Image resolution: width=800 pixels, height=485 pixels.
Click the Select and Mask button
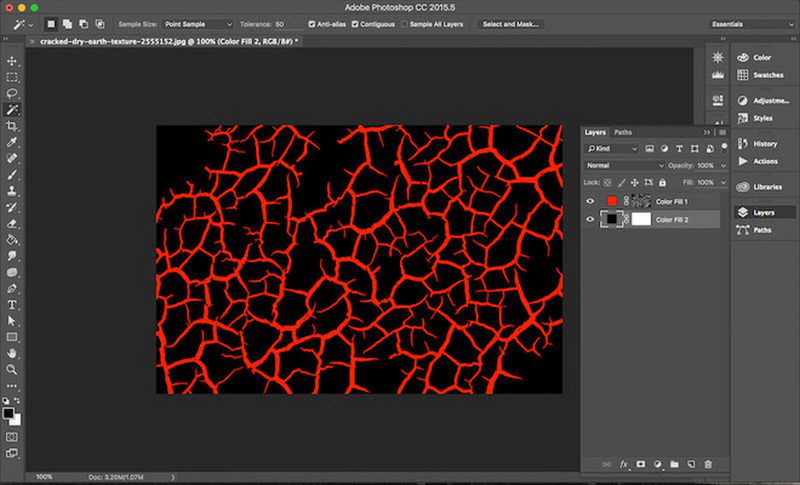pos(511,23)
